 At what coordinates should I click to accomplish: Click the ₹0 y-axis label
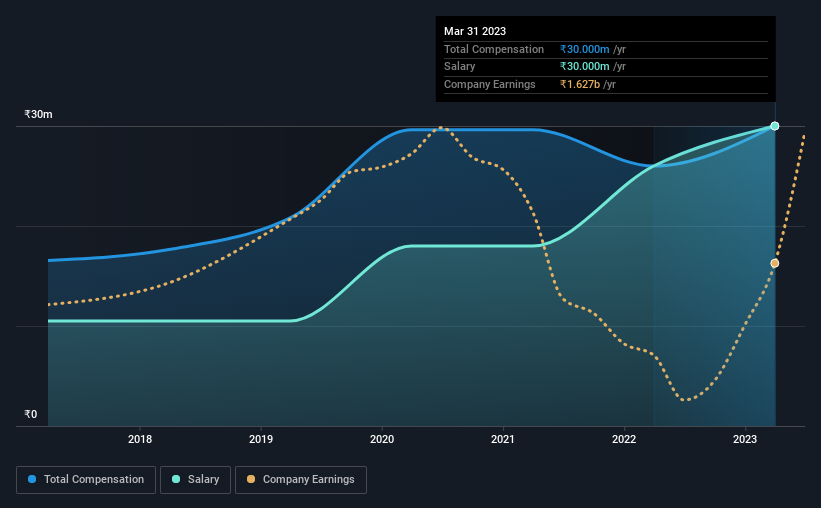coord(31,414)
